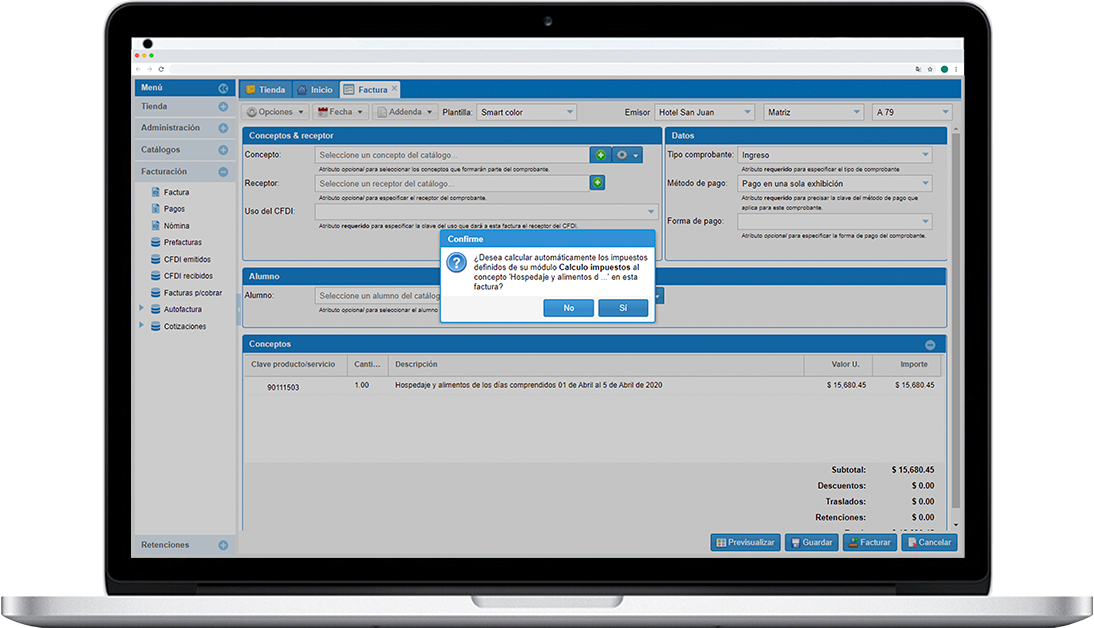Open Nómina in the Facturación sidebar

pyautogui.click(x=176, y=226)
